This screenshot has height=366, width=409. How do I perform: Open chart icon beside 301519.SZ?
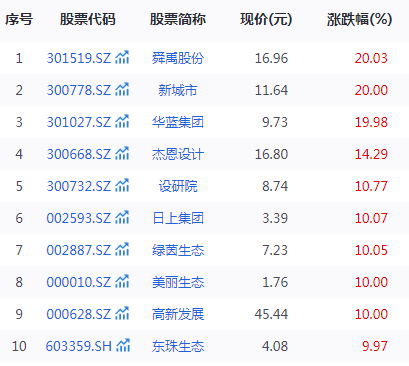click(122, 58)
